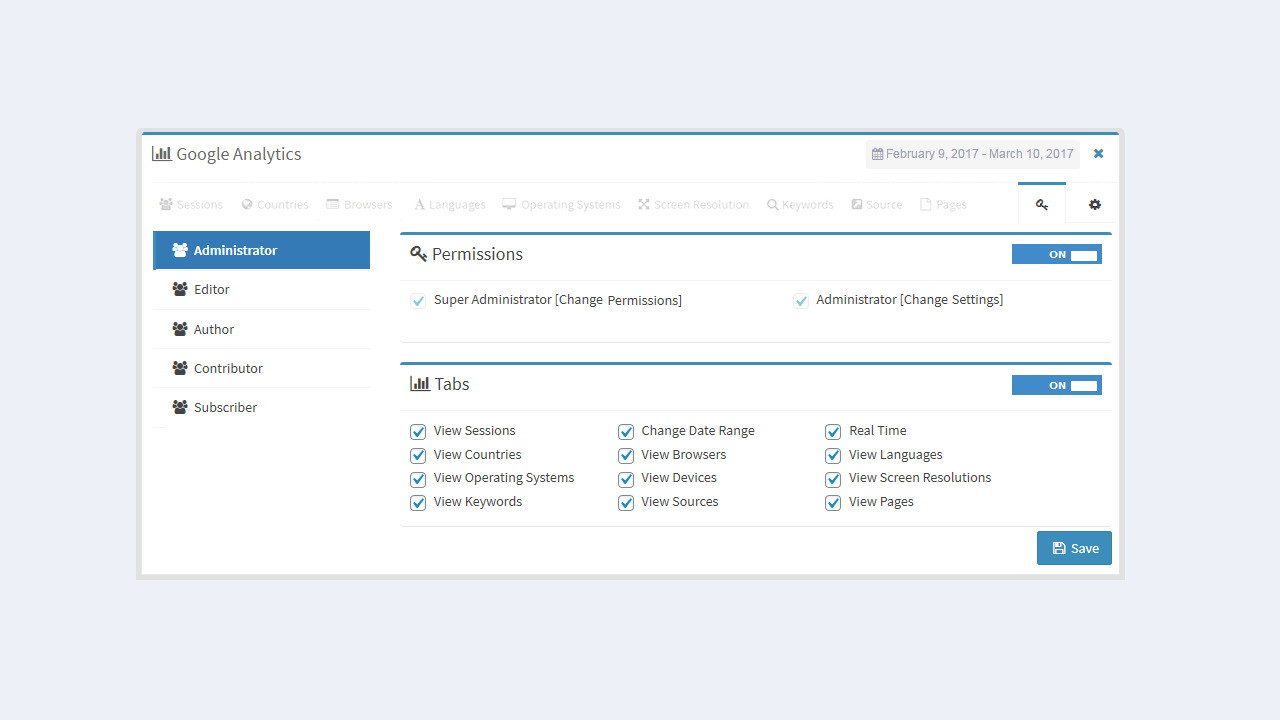The image size is (1280, 720).
Task: Switch off the Tabs ON toggle
Action: 1057,385
